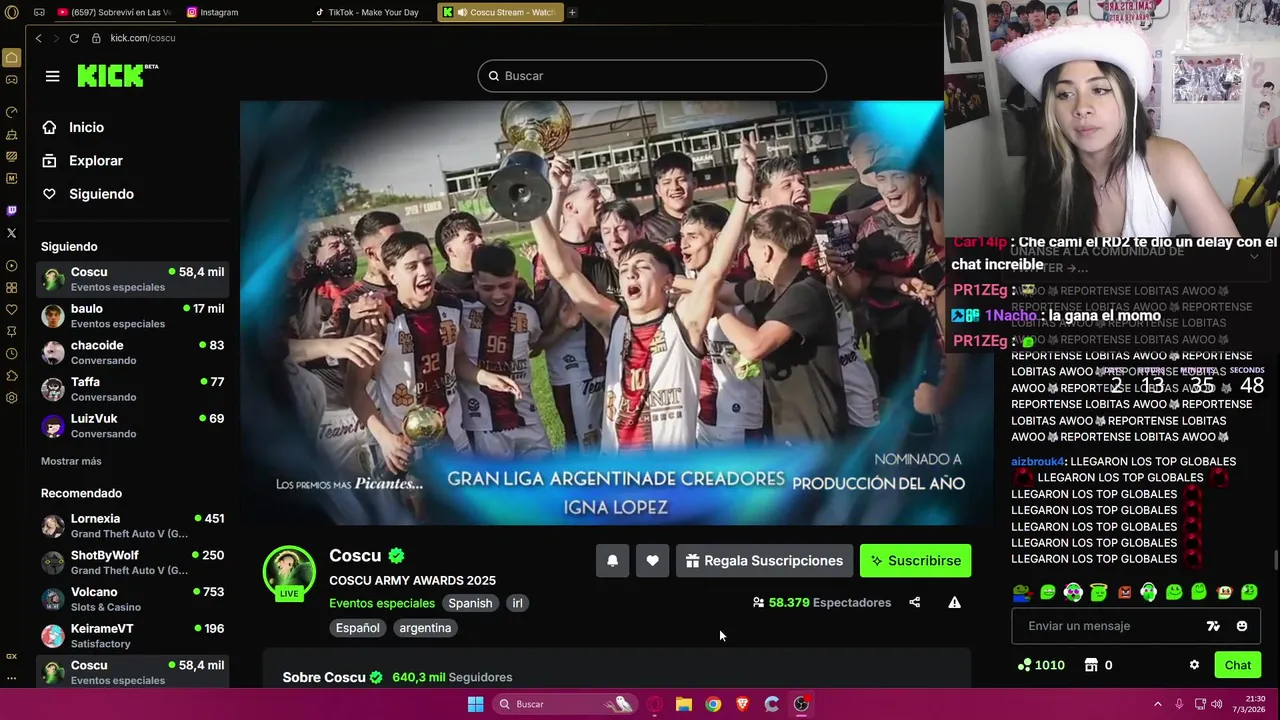Go back to previous page
1280x720 pixels.
pos(38,38)
